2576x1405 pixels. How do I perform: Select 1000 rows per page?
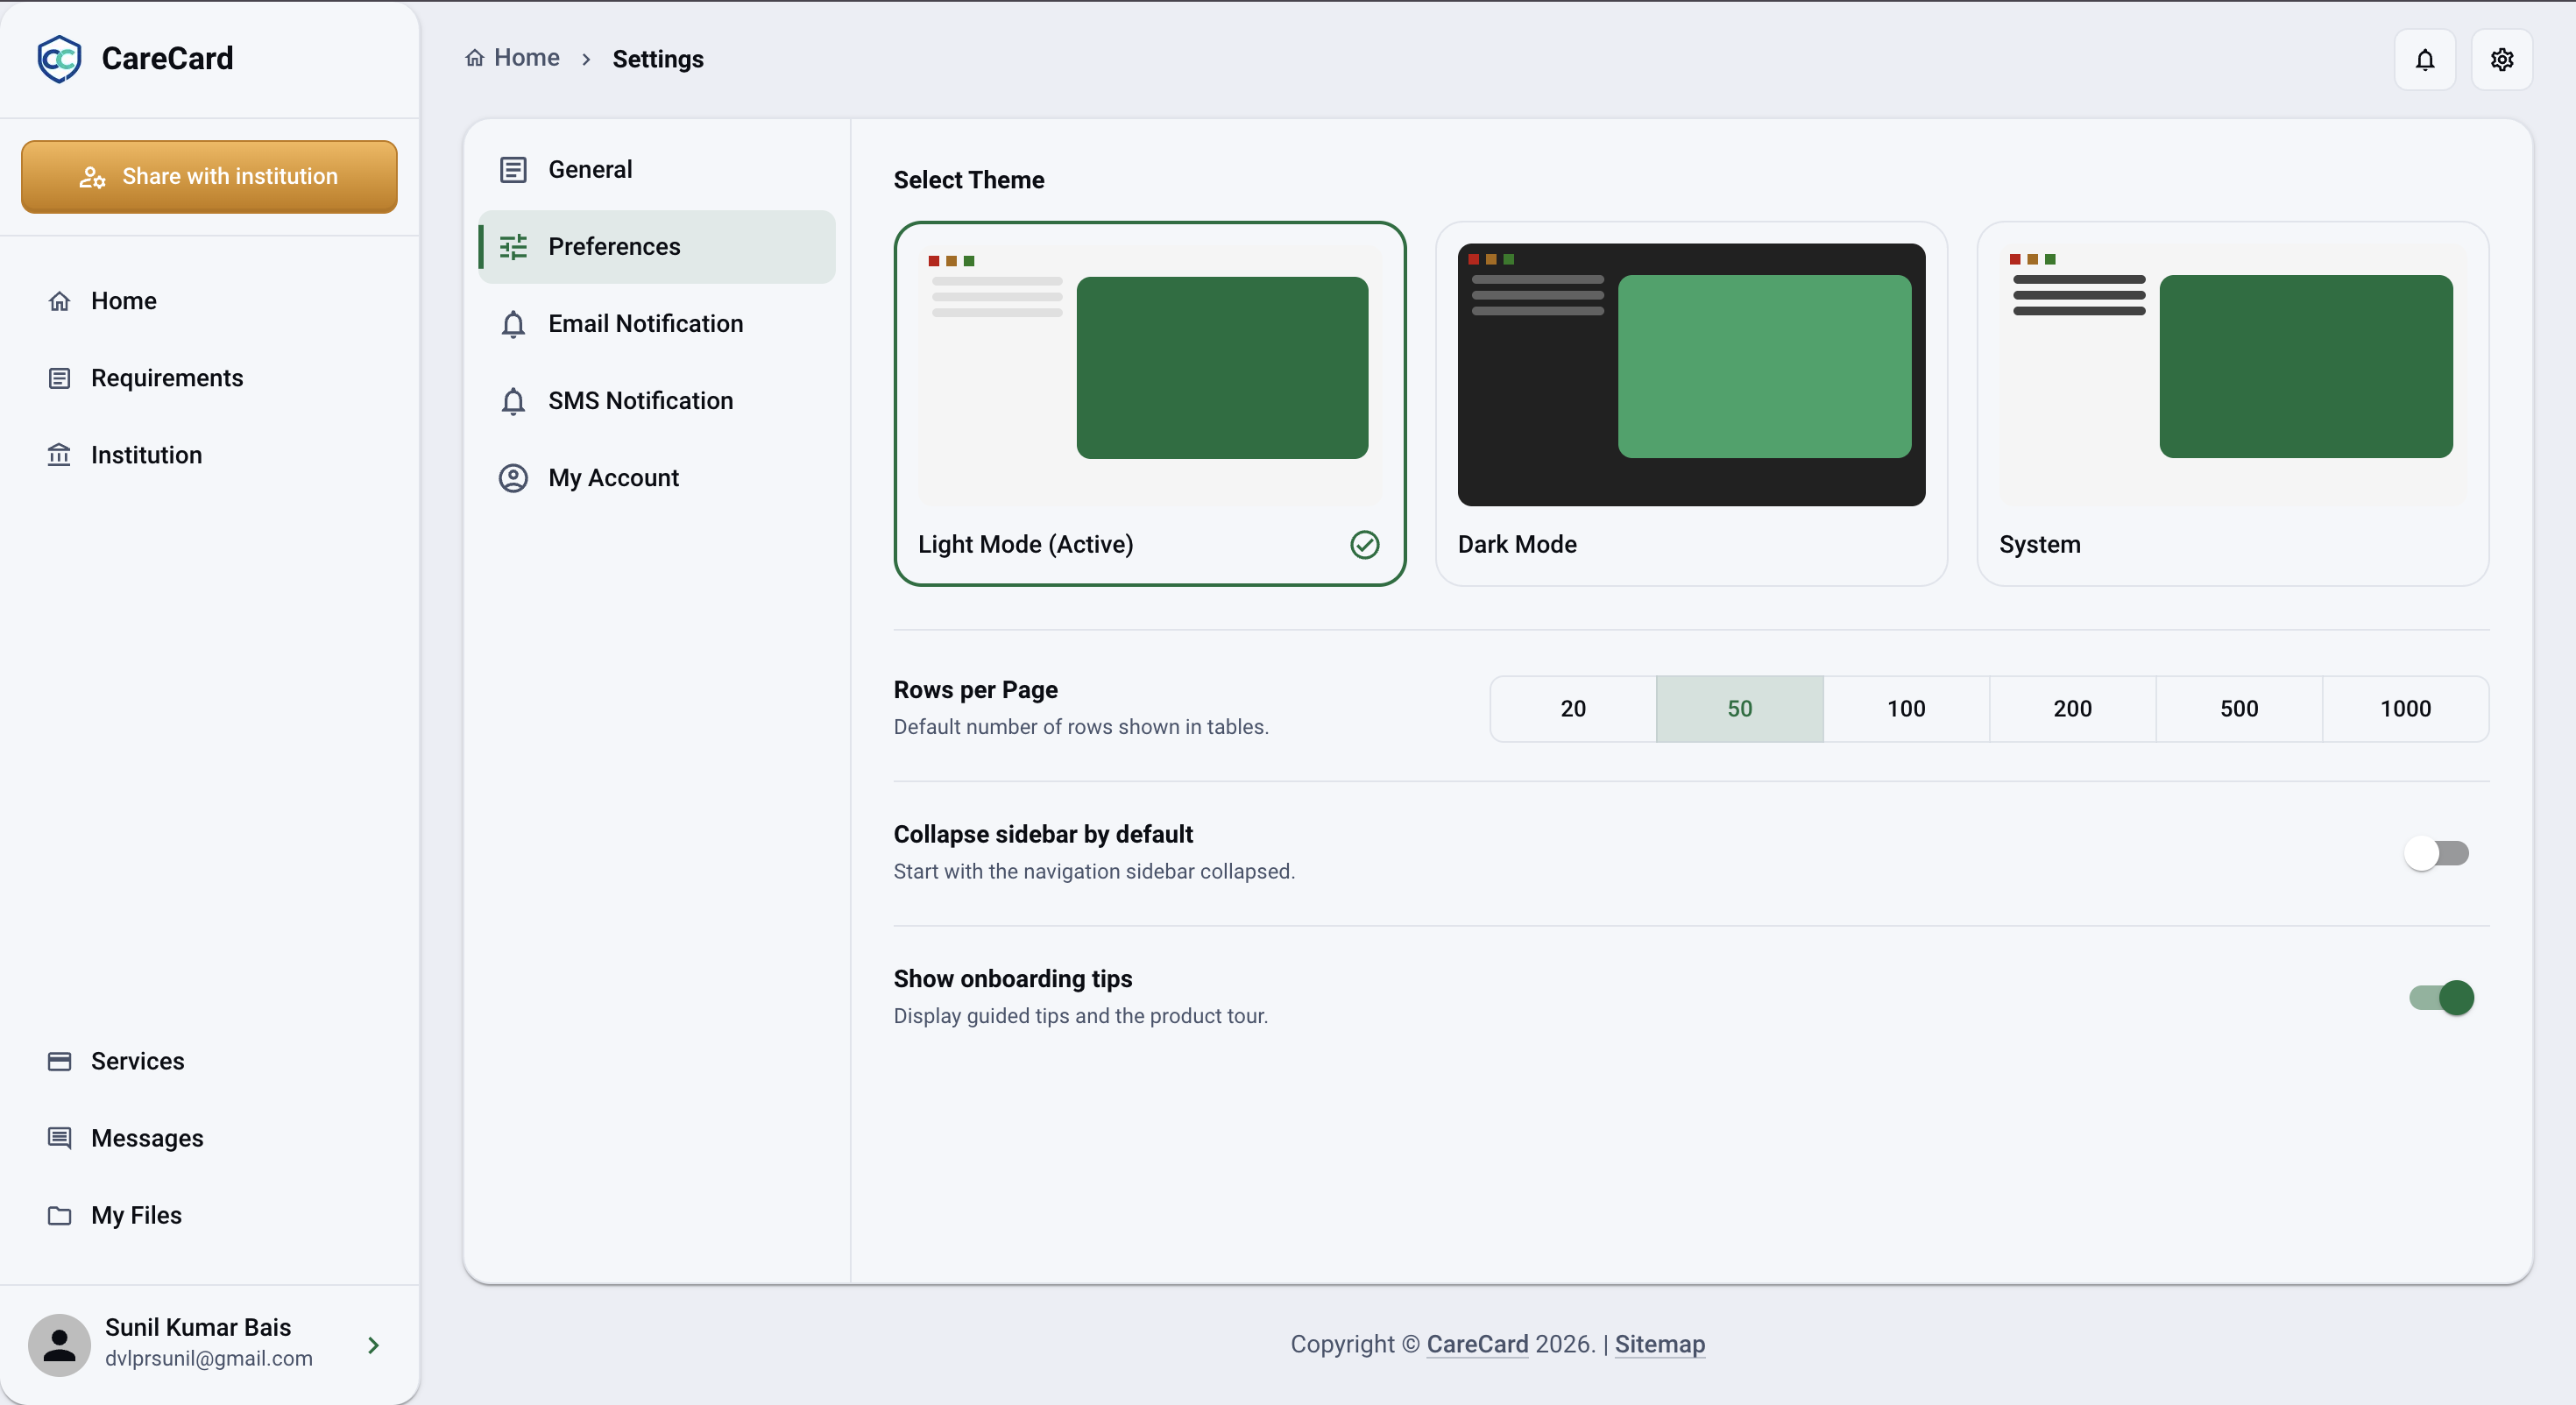click(x=2406, y=709)
